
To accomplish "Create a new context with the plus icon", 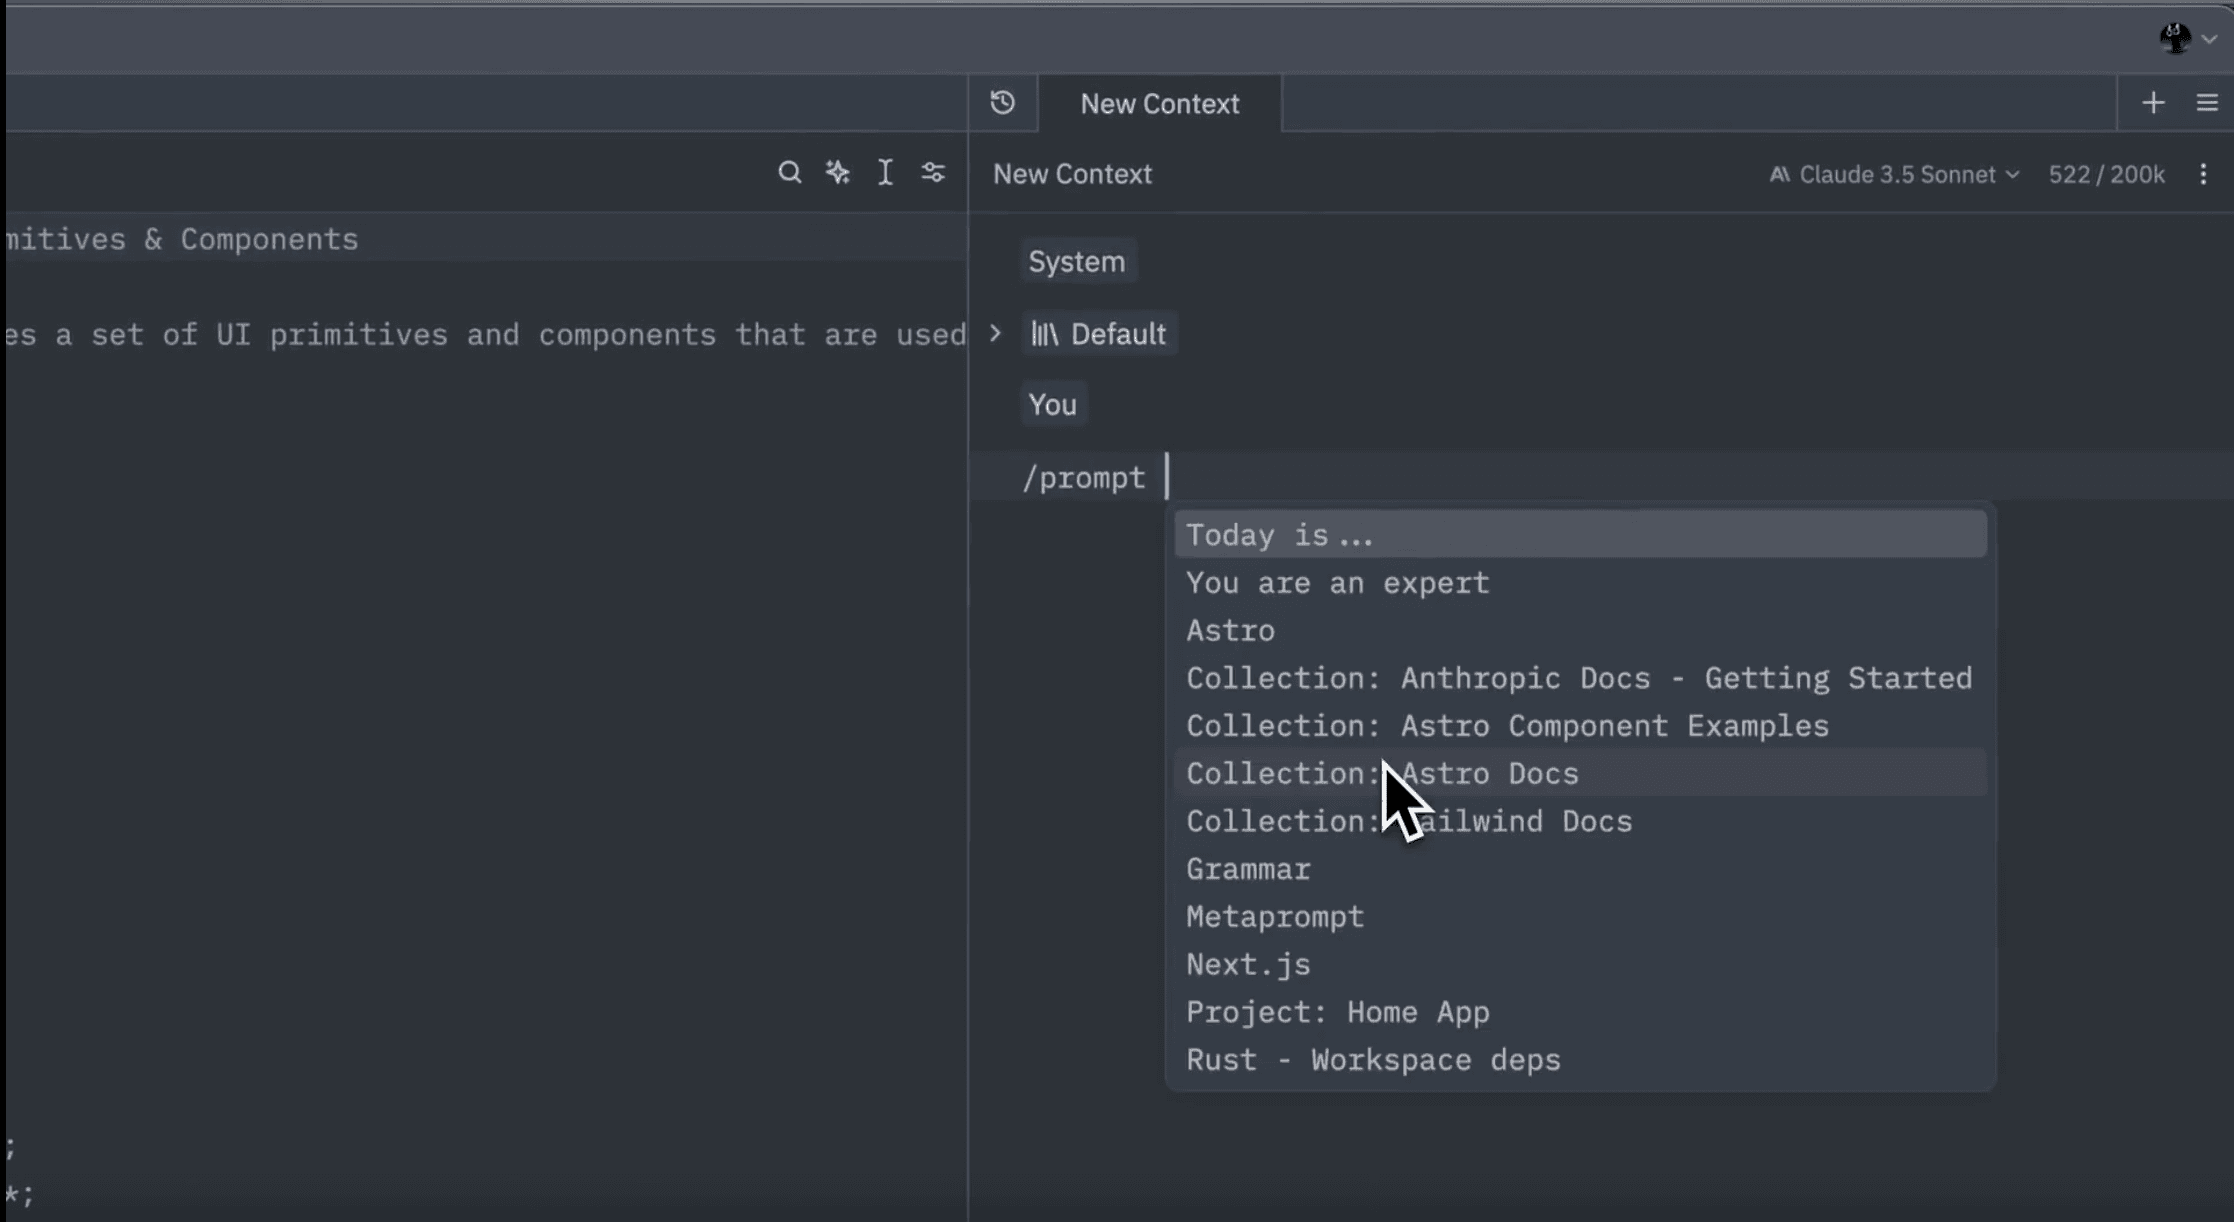I will (x=2153, y=102).
